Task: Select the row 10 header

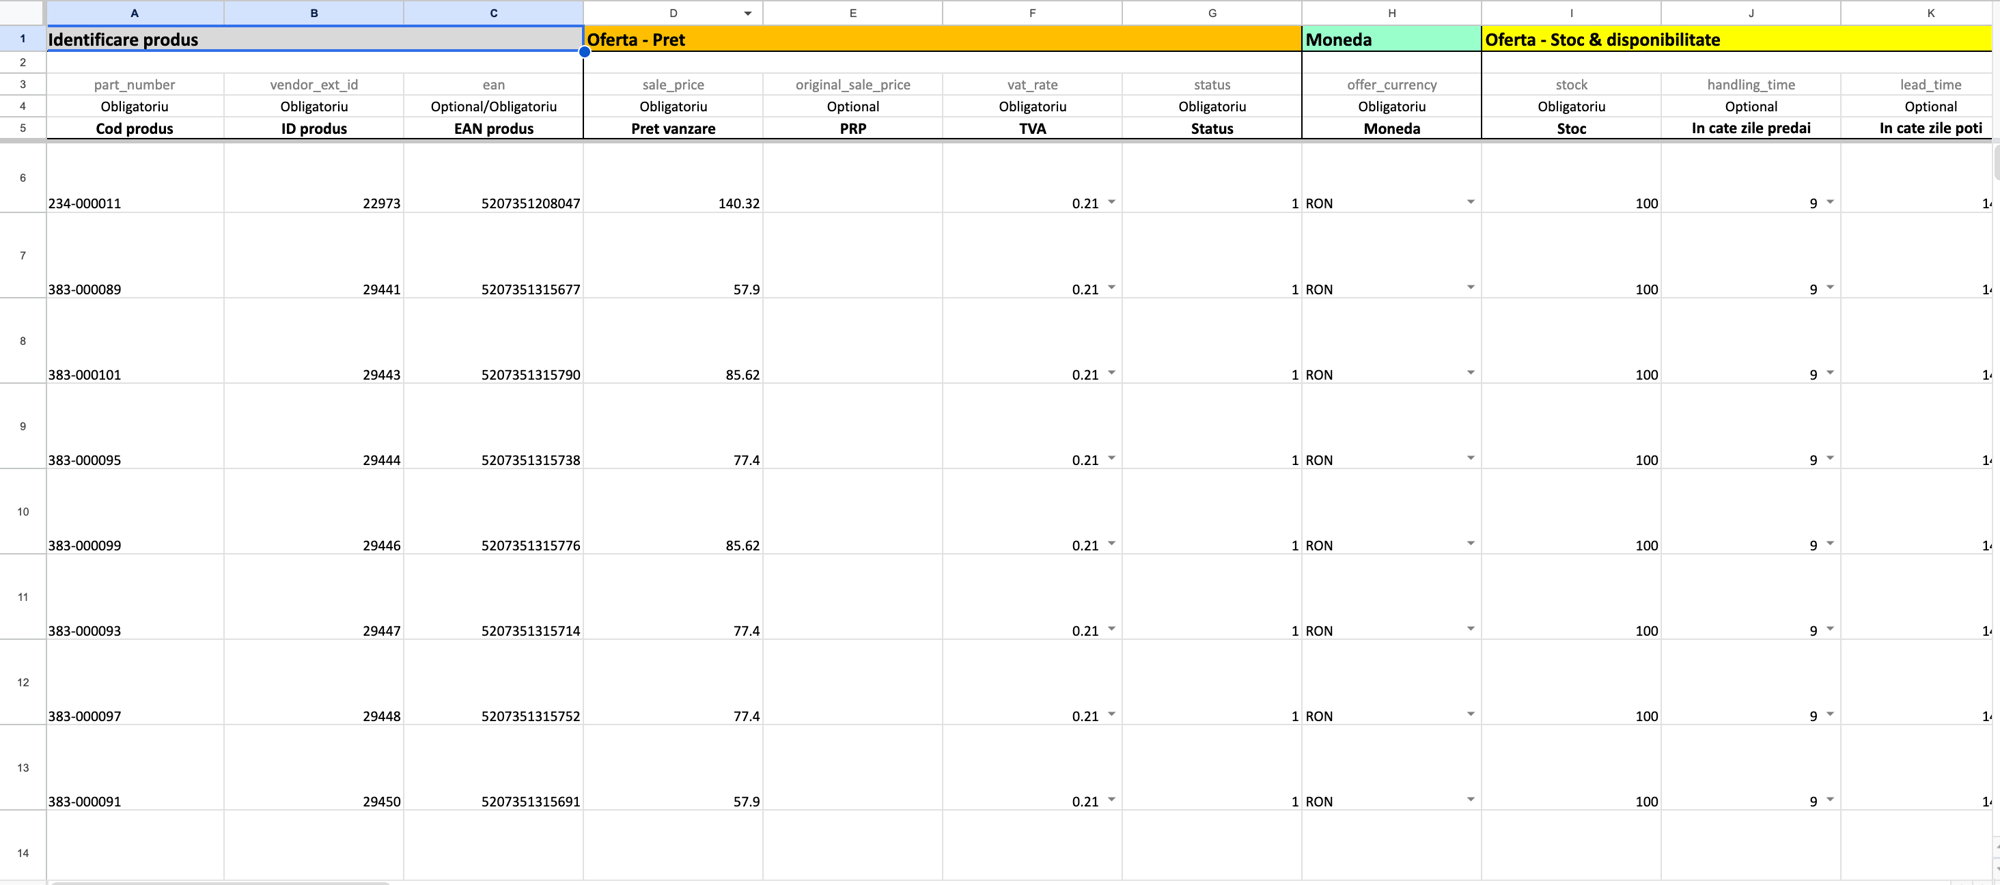Action: tap(22, 511)
